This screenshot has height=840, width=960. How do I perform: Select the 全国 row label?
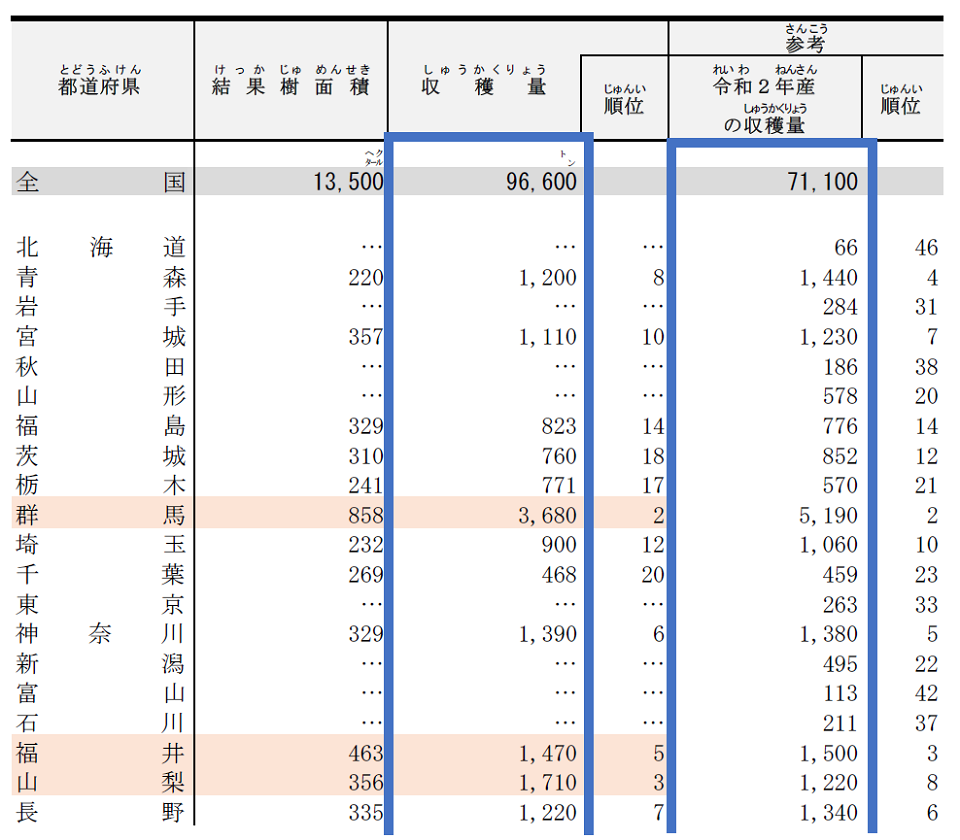coord(100,182)
